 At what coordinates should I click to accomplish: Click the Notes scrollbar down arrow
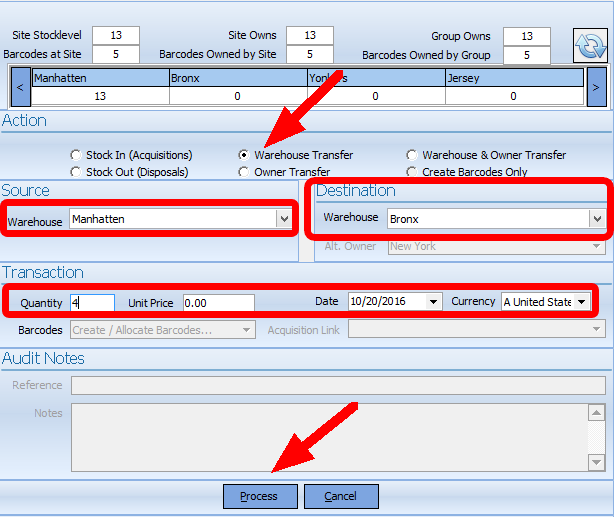pos(596,461)
